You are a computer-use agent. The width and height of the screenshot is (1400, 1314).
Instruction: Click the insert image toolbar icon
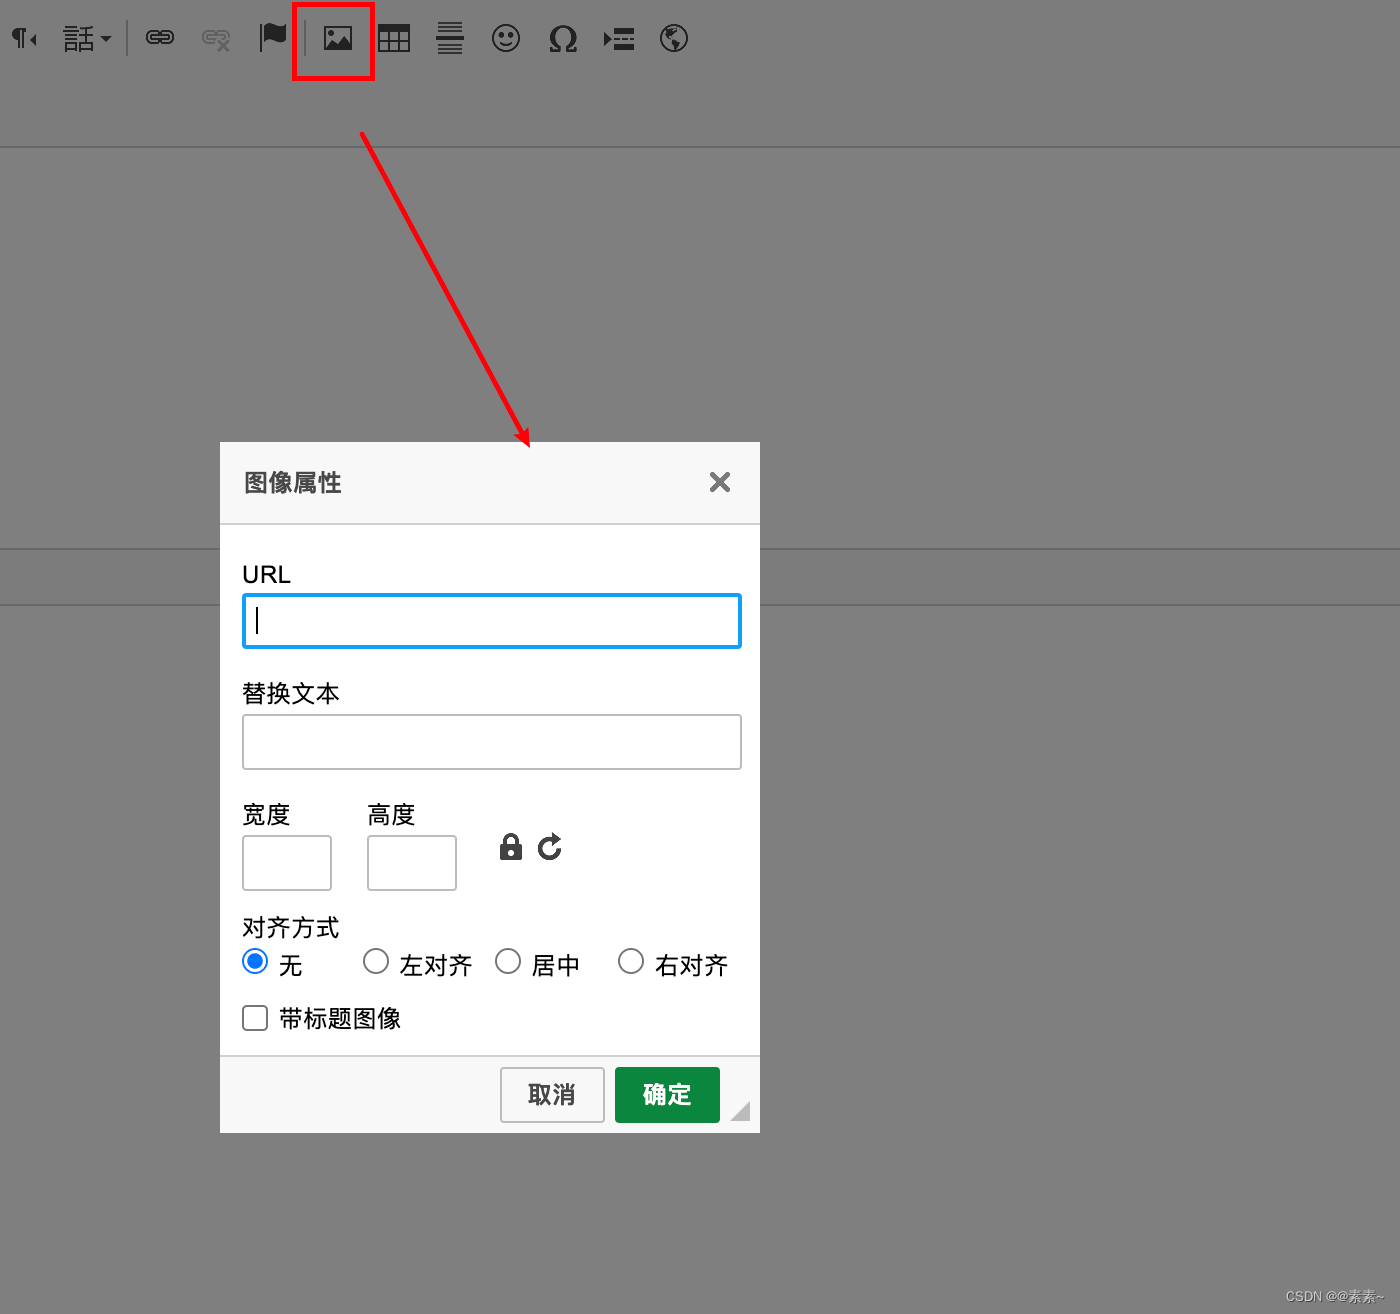(x=338, y=39)
